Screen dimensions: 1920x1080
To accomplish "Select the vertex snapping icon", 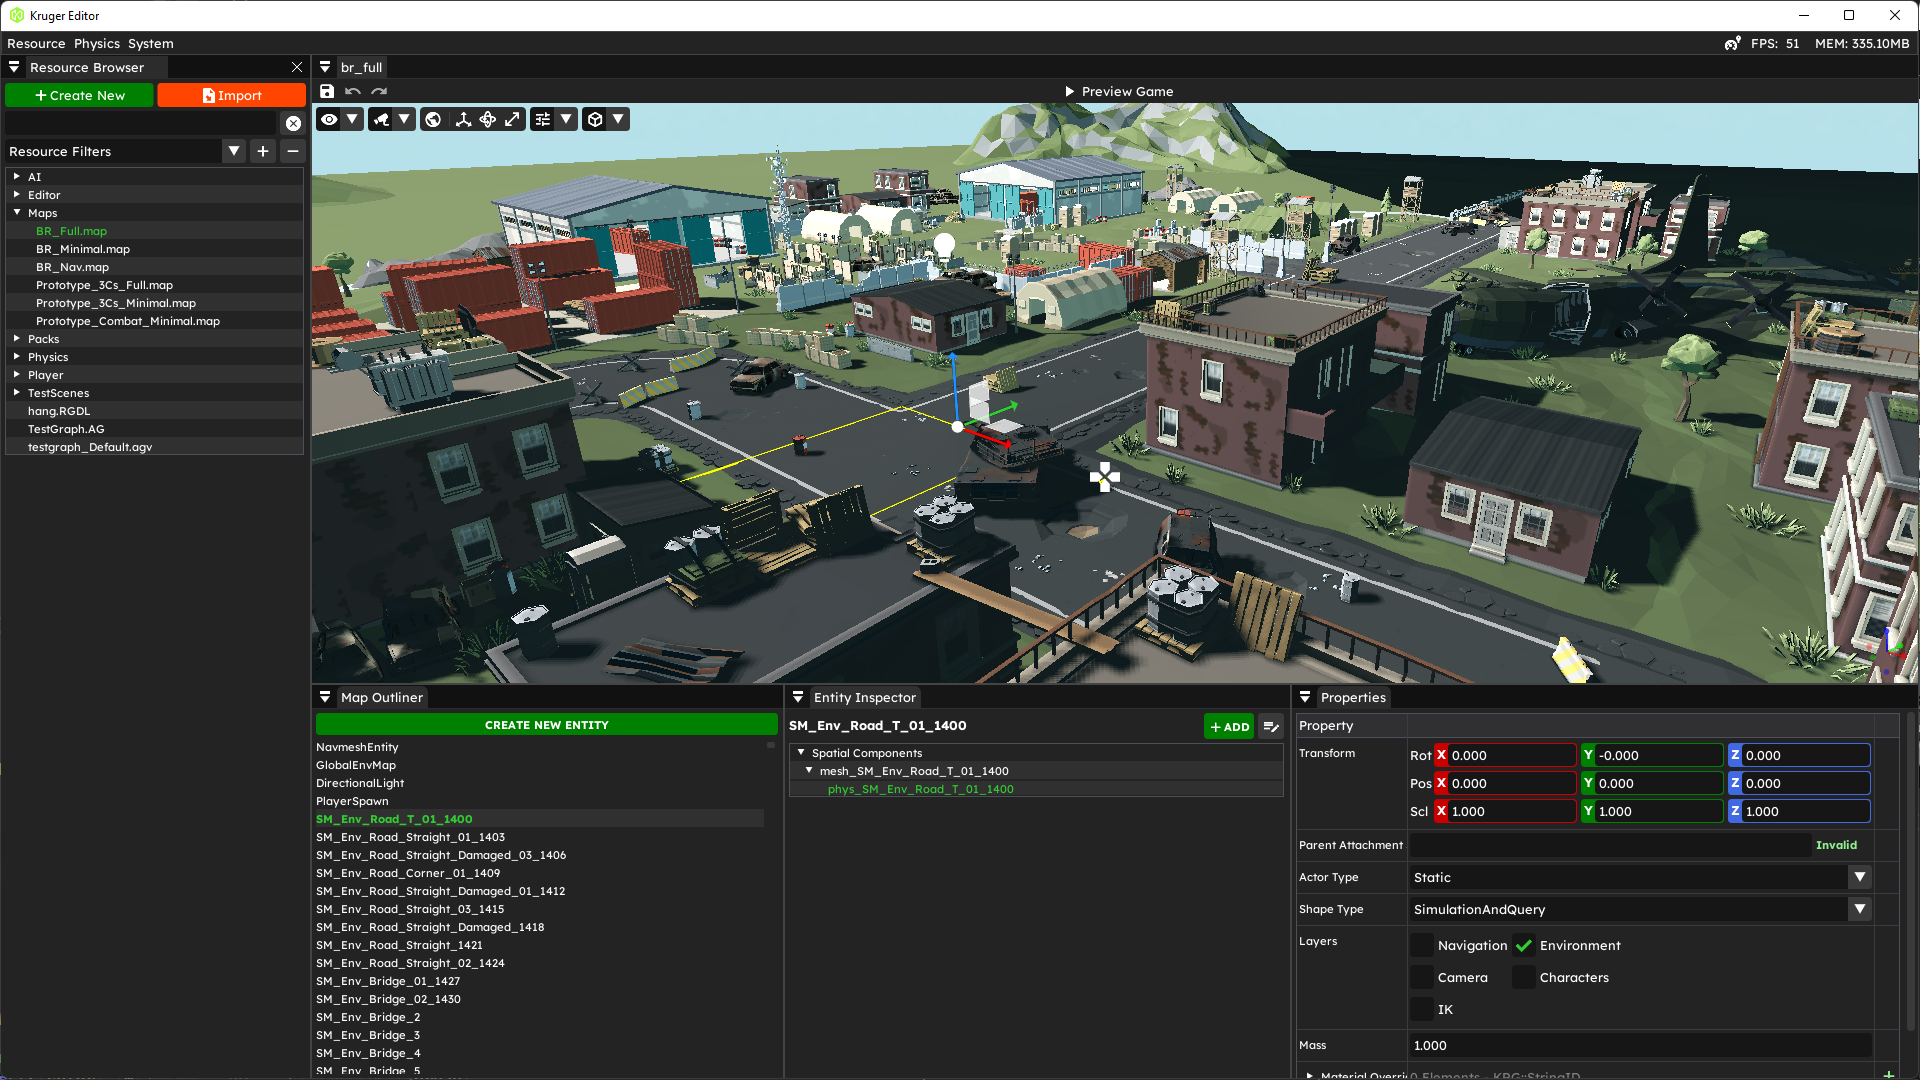I will (596, 120).
